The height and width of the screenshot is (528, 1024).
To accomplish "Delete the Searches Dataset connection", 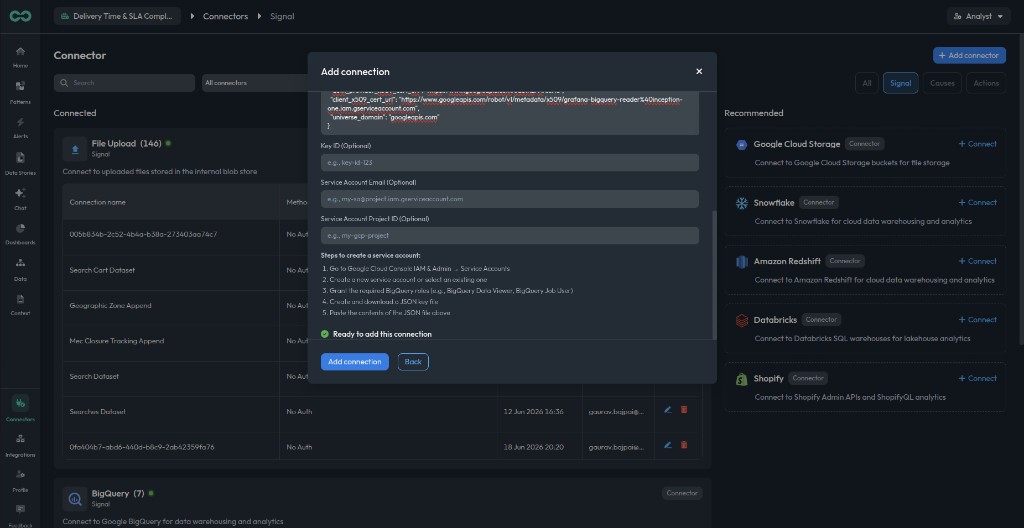I will 684,410.
